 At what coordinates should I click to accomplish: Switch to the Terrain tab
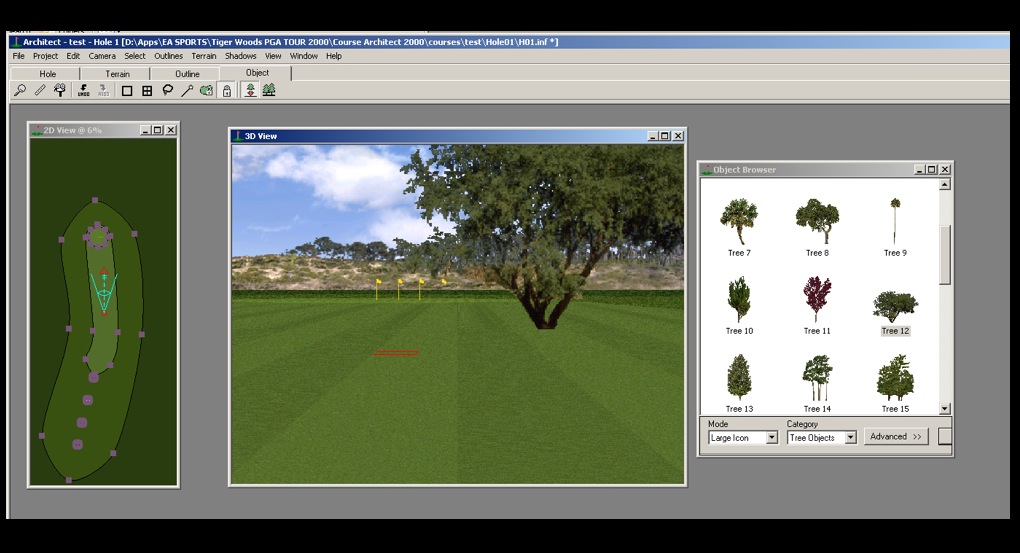tap(117, 74)
